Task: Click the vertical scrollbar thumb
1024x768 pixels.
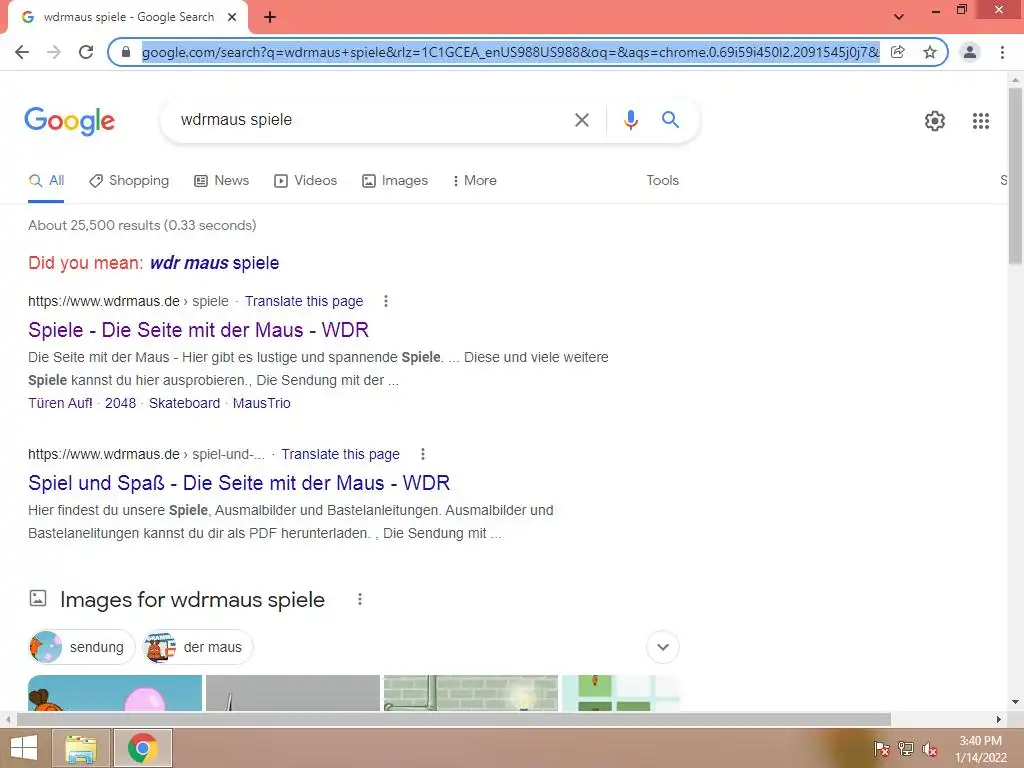Action: click(x=1015, y=175)
